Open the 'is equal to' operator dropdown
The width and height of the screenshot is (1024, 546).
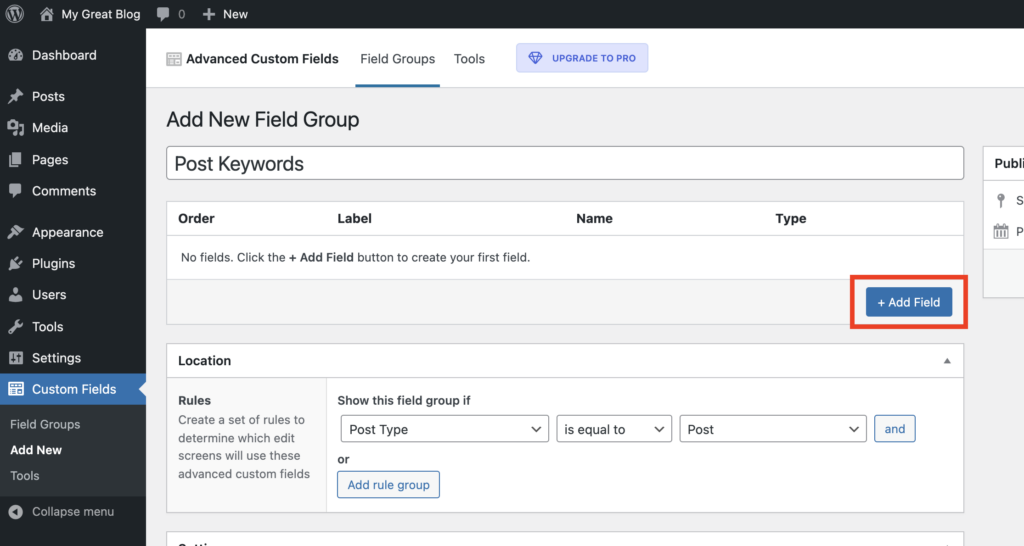click(x=614, y=429)
